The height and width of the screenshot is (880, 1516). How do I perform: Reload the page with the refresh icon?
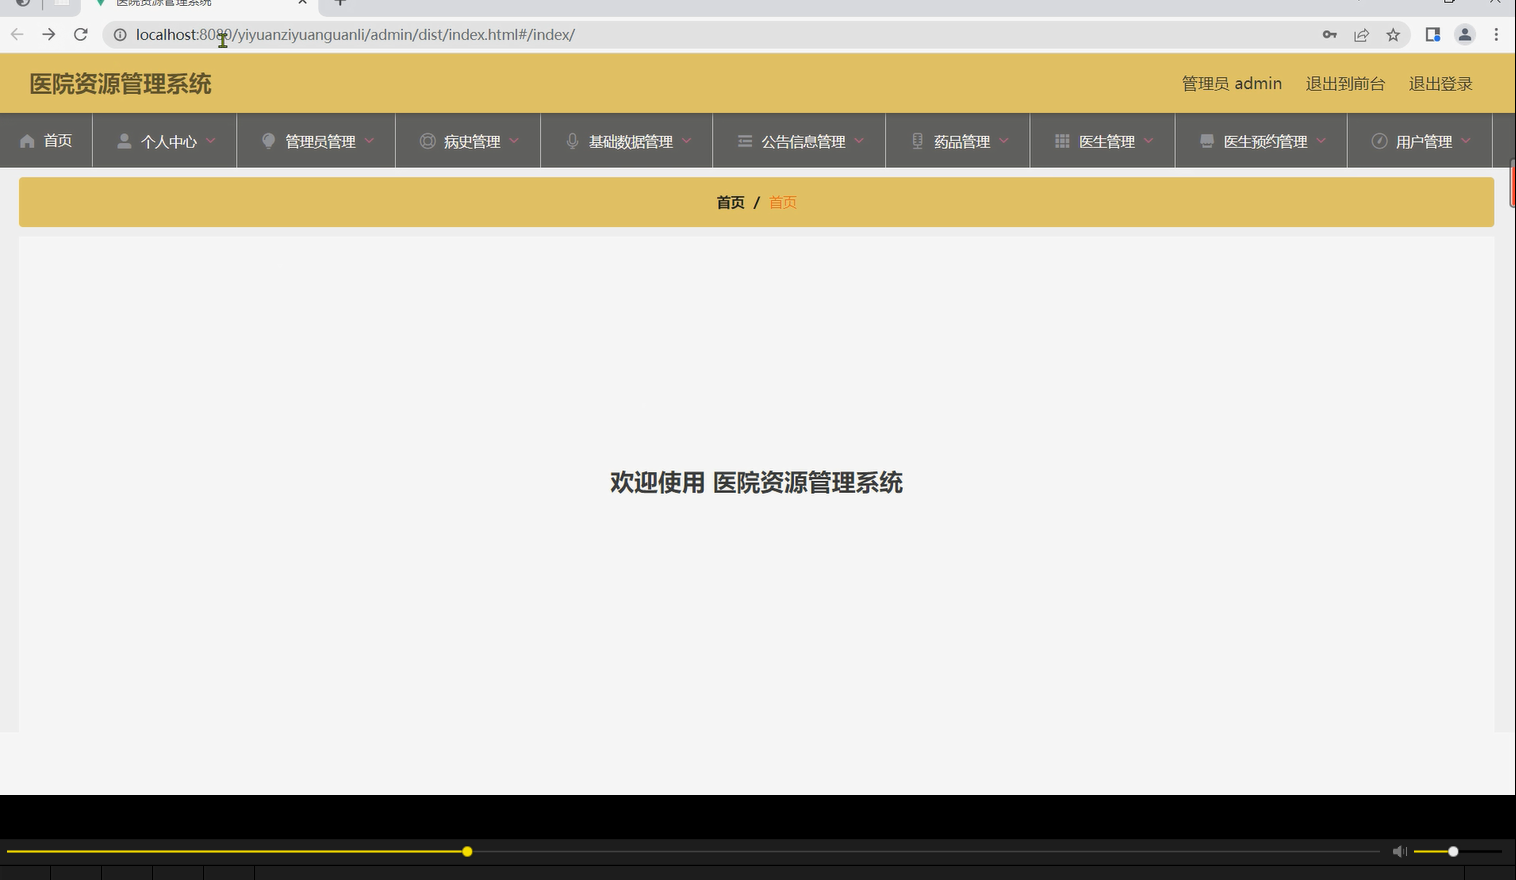coord(81,34)
